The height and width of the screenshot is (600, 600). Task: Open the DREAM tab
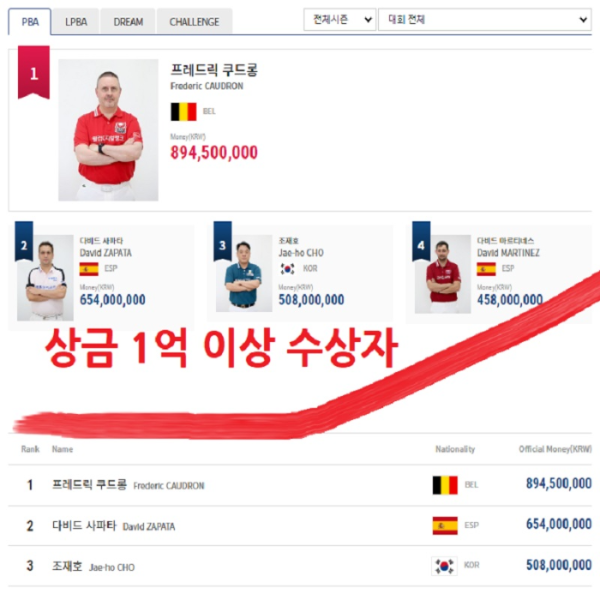128,21
